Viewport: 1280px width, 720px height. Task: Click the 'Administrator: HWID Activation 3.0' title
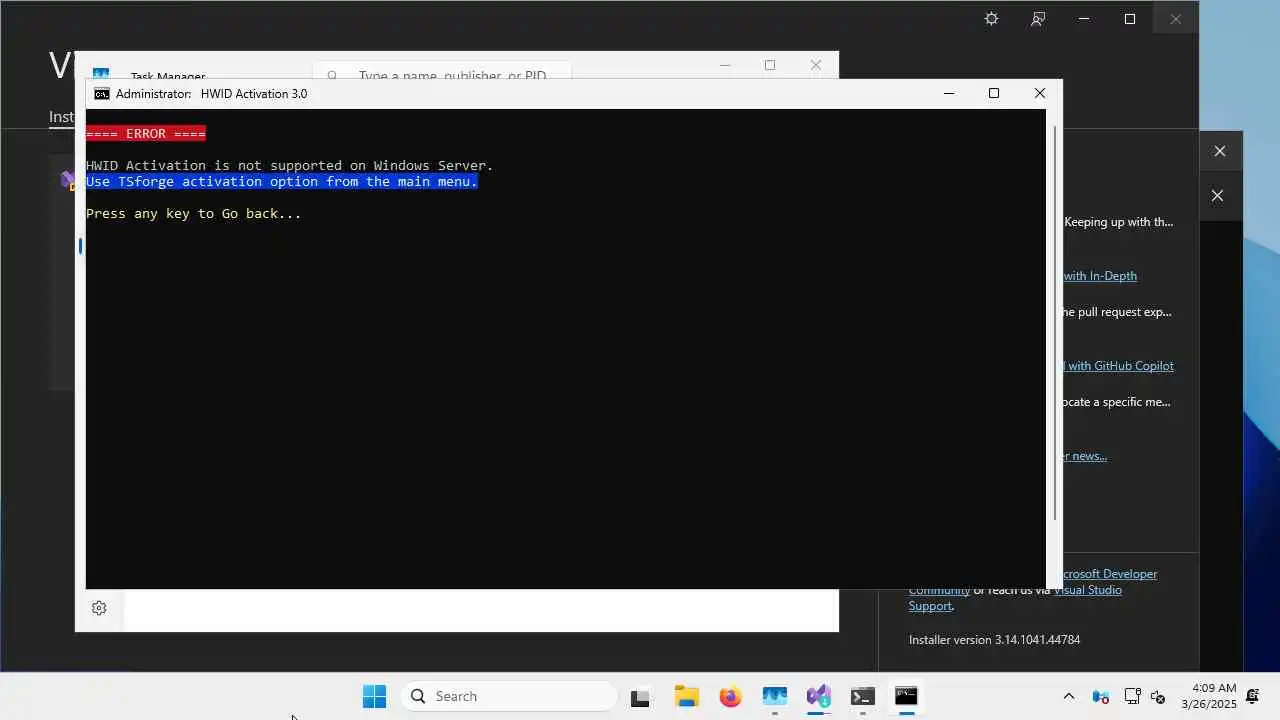[212, 94]
